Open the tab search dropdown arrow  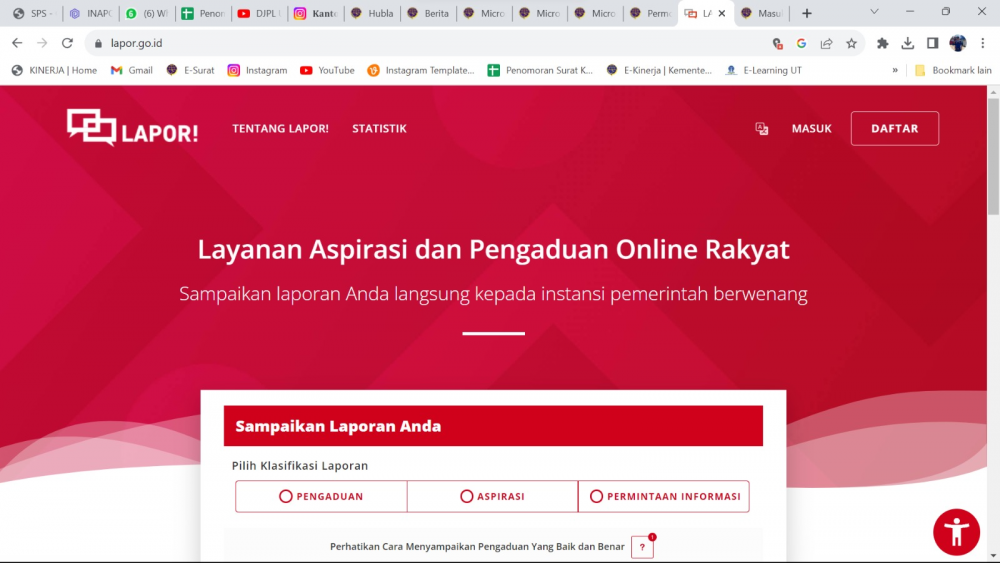[x=874, y=12]
